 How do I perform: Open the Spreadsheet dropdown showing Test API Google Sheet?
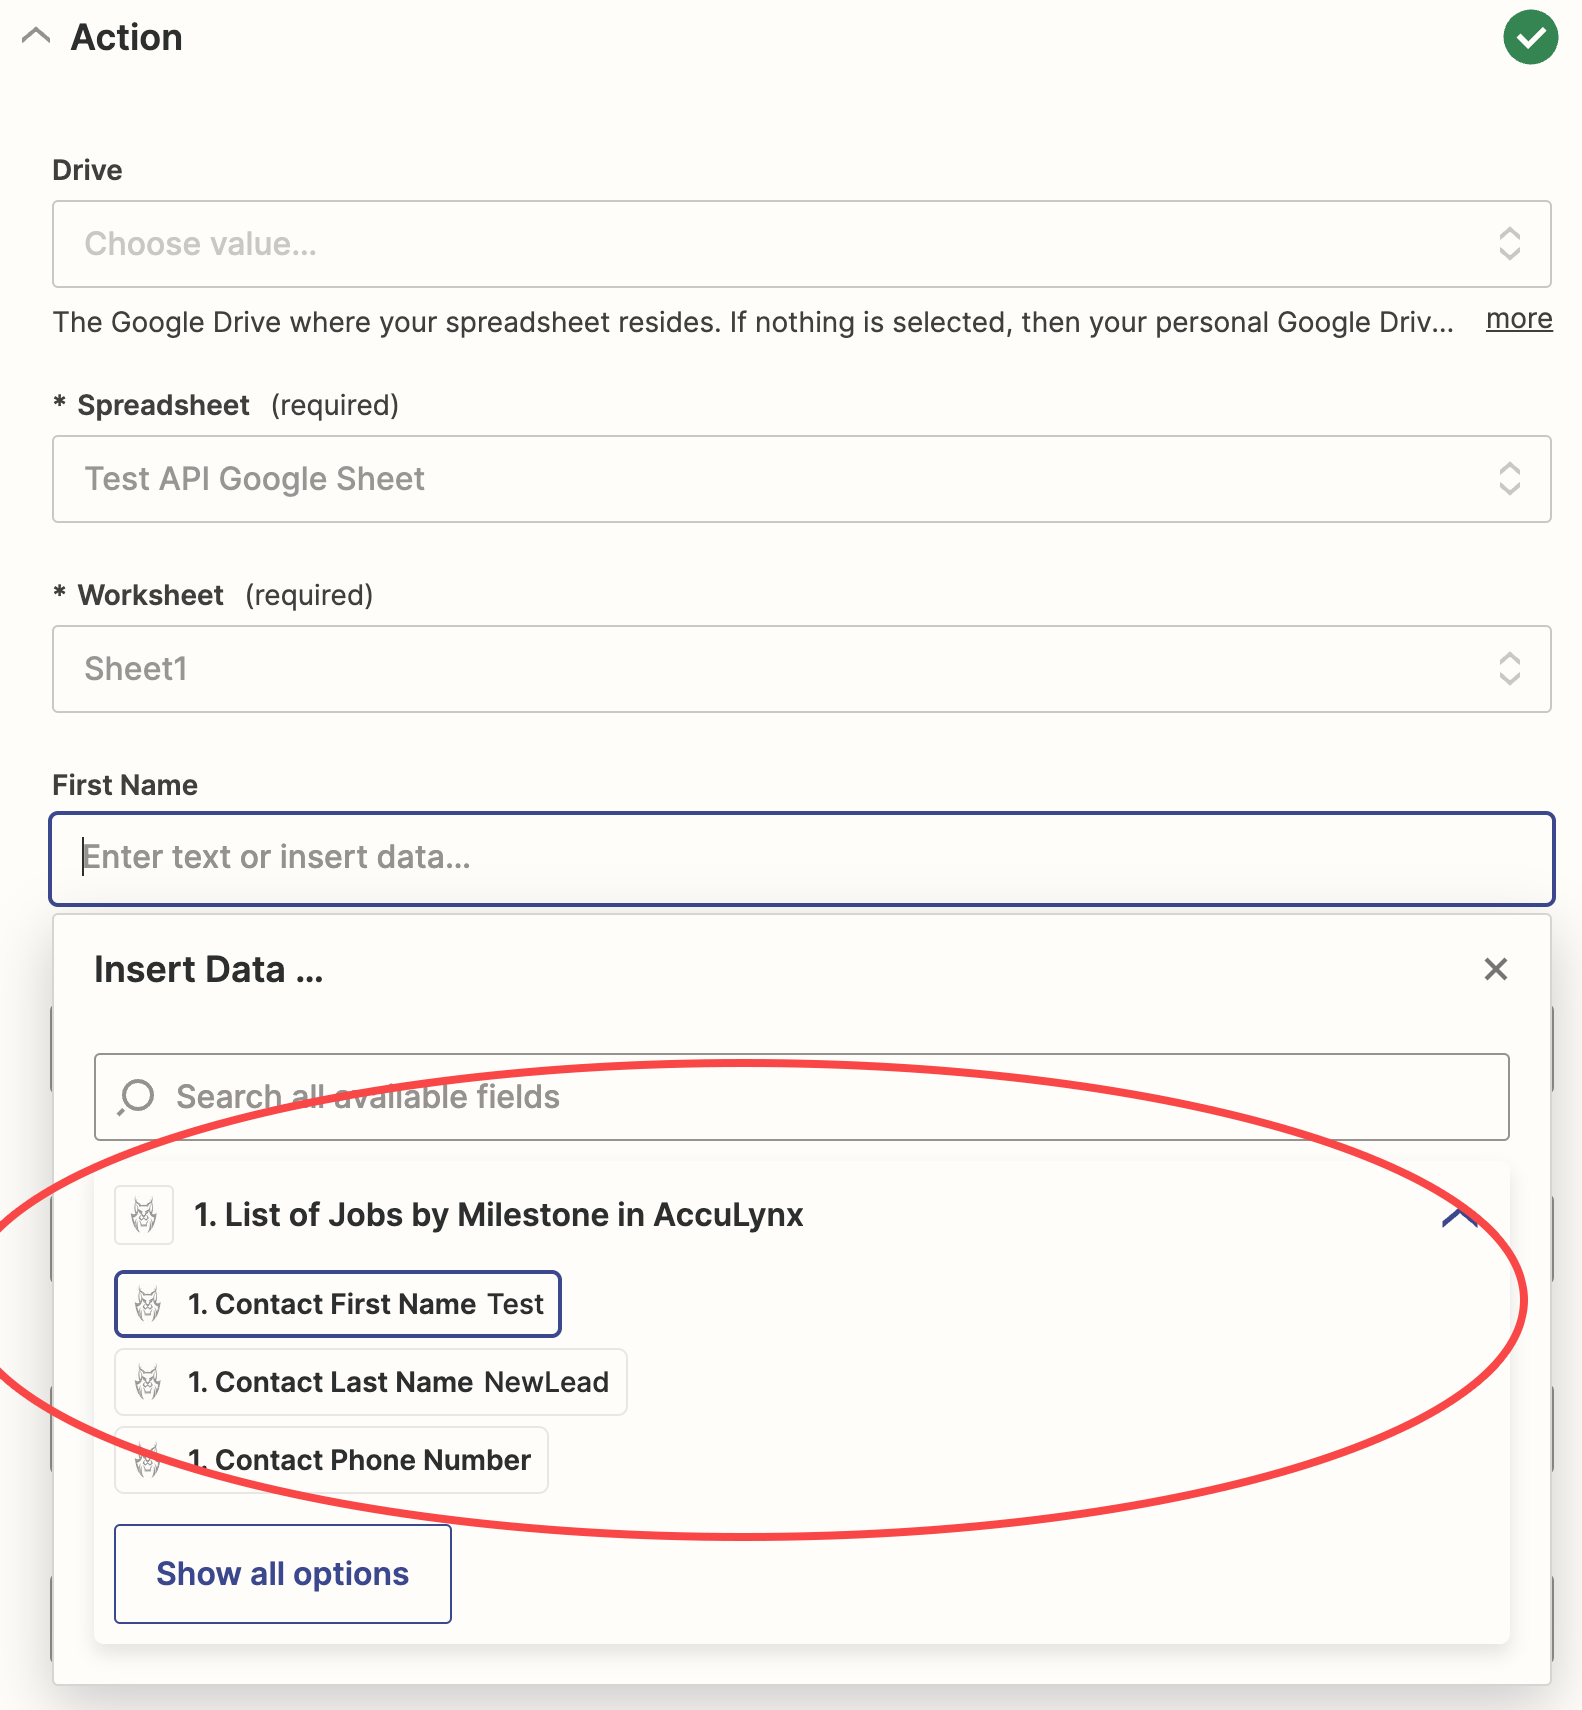point(801,479)
